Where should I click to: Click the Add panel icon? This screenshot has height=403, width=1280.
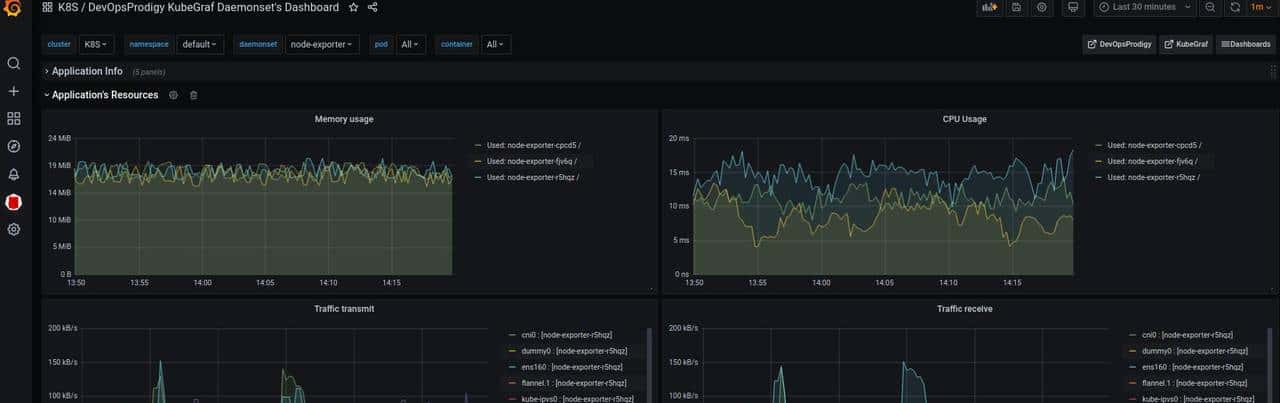[989, 7]
